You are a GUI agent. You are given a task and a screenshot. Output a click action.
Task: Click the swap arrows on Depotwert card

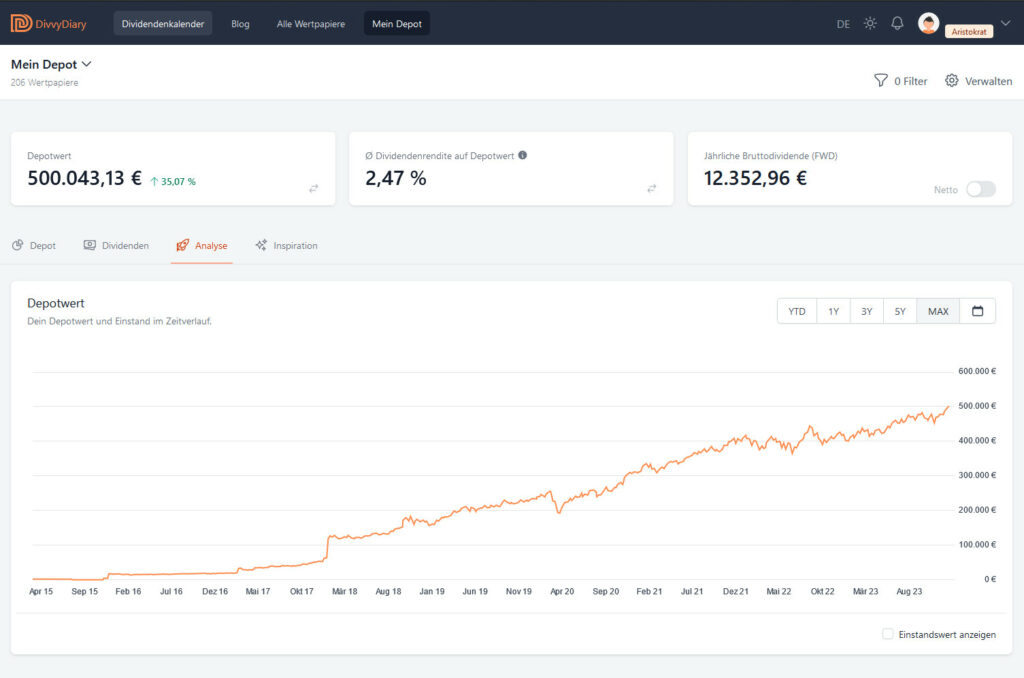tap(313, 189)
